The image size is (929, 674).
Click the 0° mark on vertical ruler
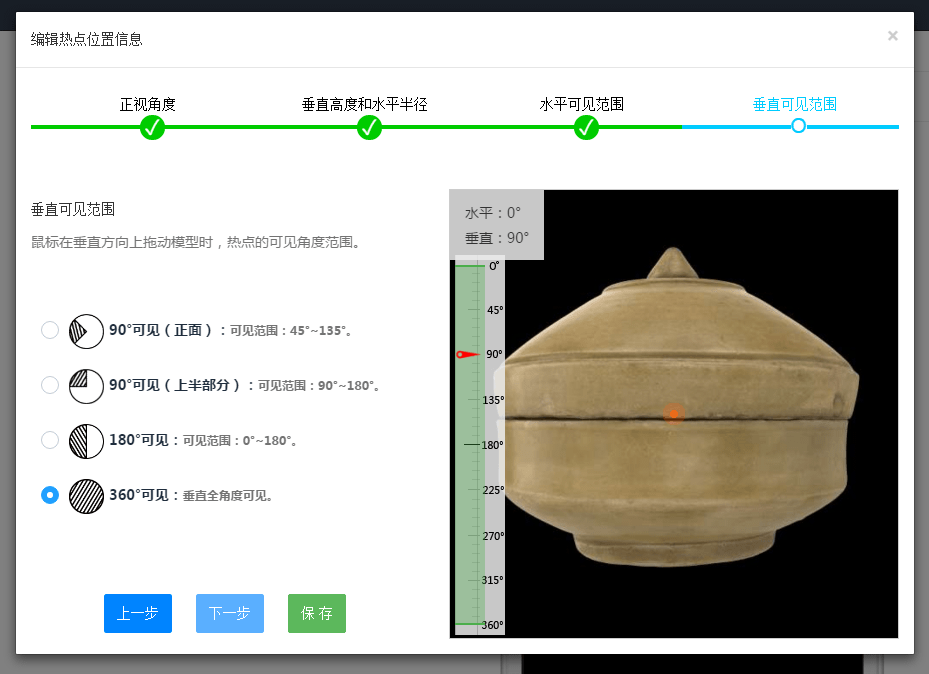[494, 266]
